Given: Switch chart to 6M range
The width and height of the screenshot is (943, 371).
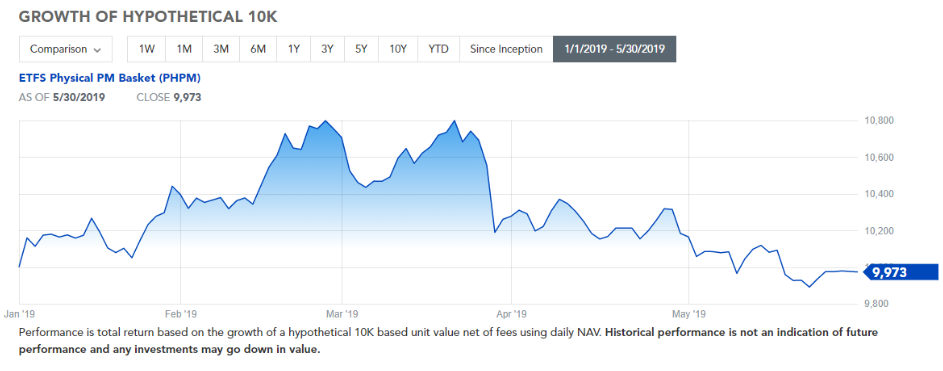Looking at the screenshot, I should click(258, 49).
